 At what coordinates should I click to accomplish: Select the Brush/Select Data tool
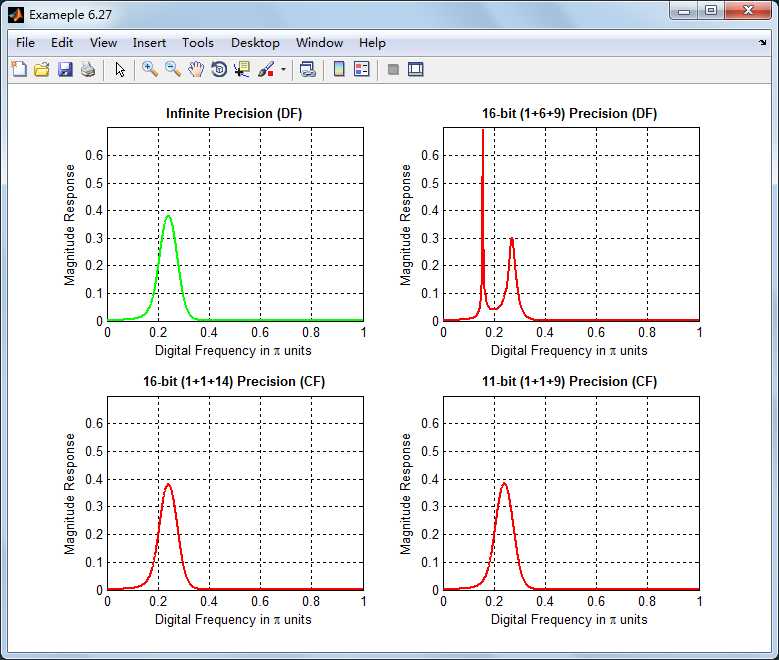pos(266,69)
